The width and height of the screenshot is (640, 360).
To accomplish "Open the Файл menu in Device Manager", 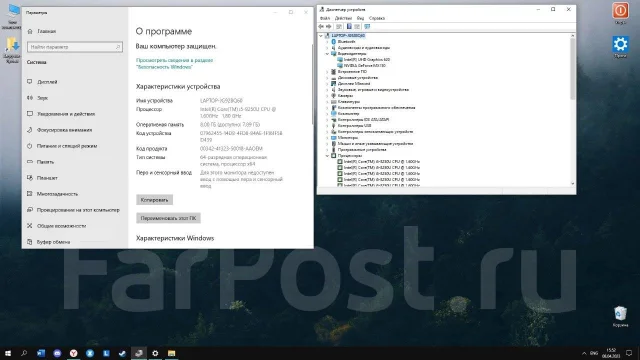I will pyautogui.click(x=325, y=18).
